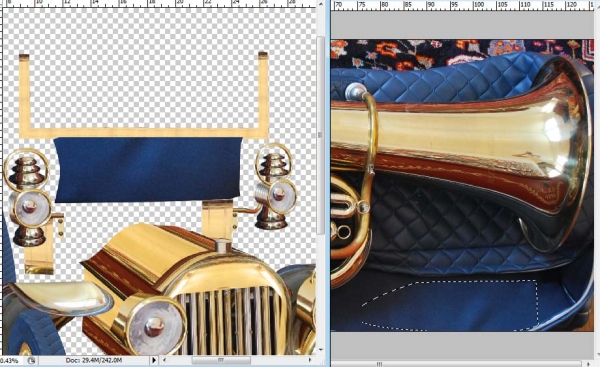Viewport: 600px width, 367px height.
Task: Click the blue fabric panel in car document
Action: click(148, 169)
